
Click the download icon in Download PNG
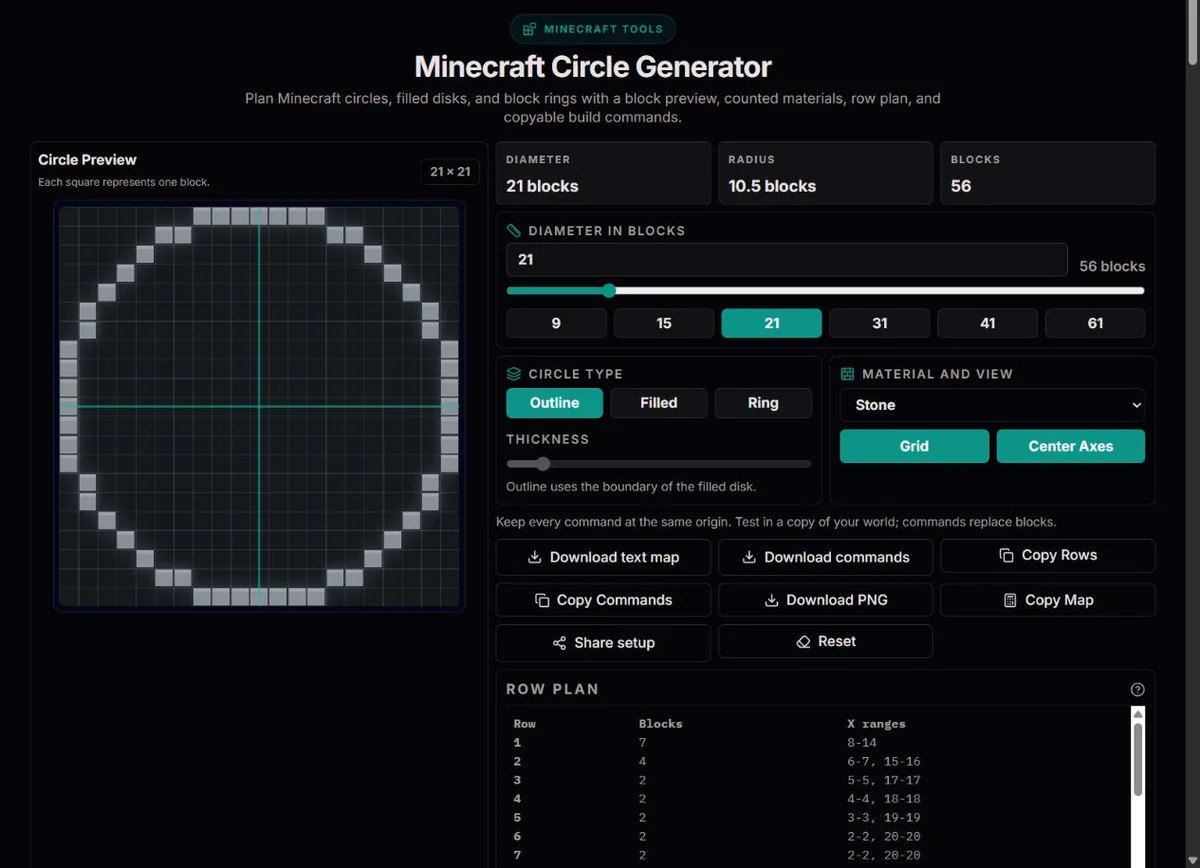click(x=771, y=600)
